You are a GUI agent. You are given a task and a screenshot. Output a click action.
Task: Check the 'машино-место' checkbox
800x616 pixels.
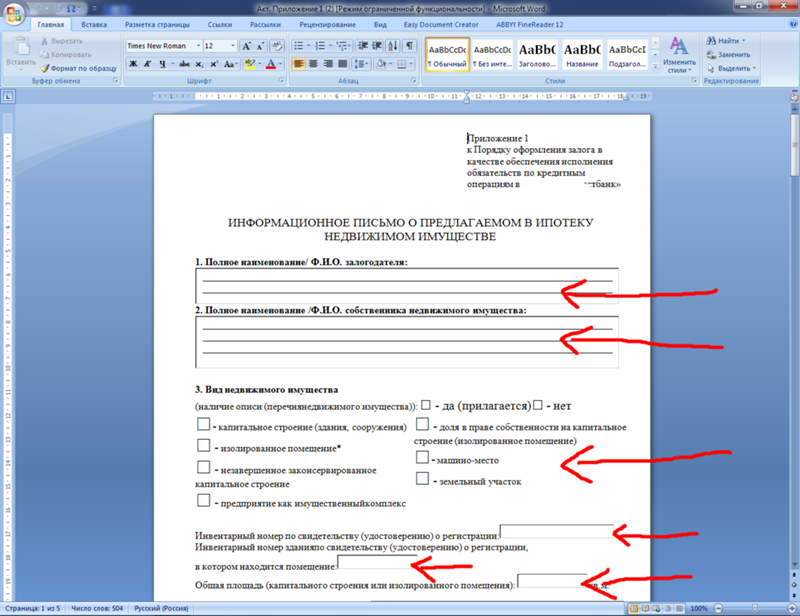pyautogui.click(x=422, y=457)
